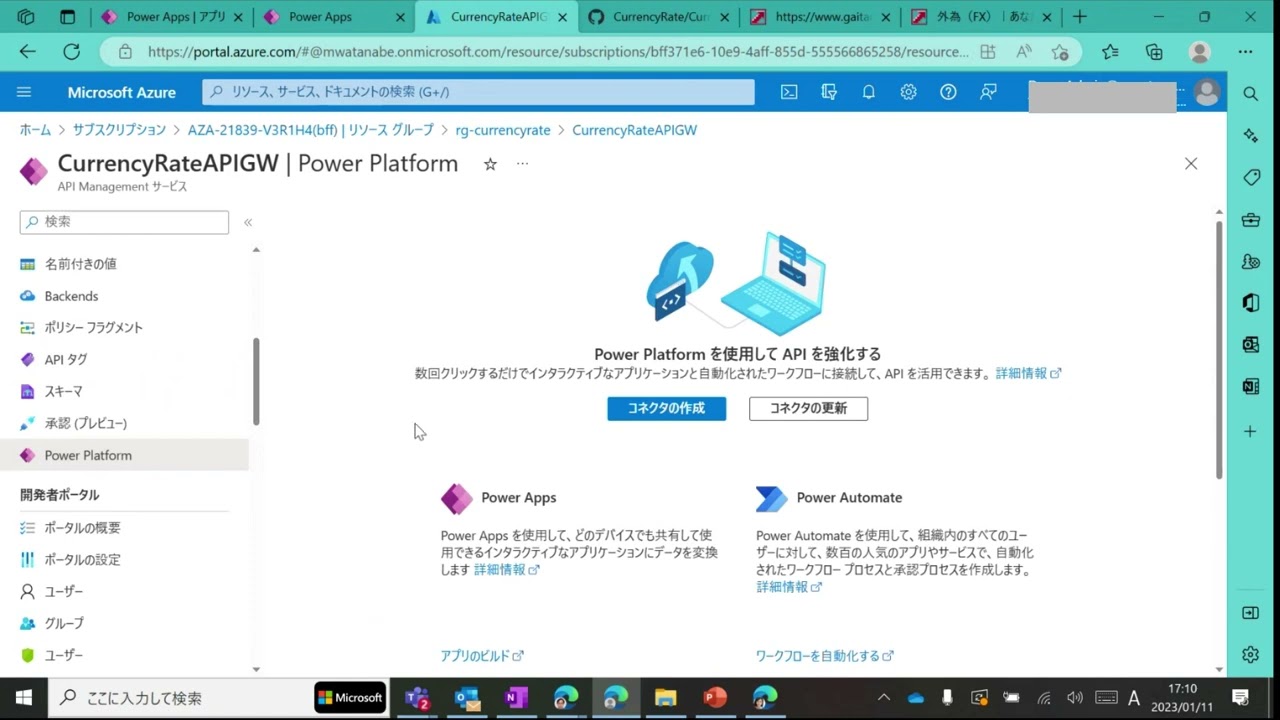Open the Azure portal hamburger menu
This screenshot has width=1280, height=720.
[24, 92]
